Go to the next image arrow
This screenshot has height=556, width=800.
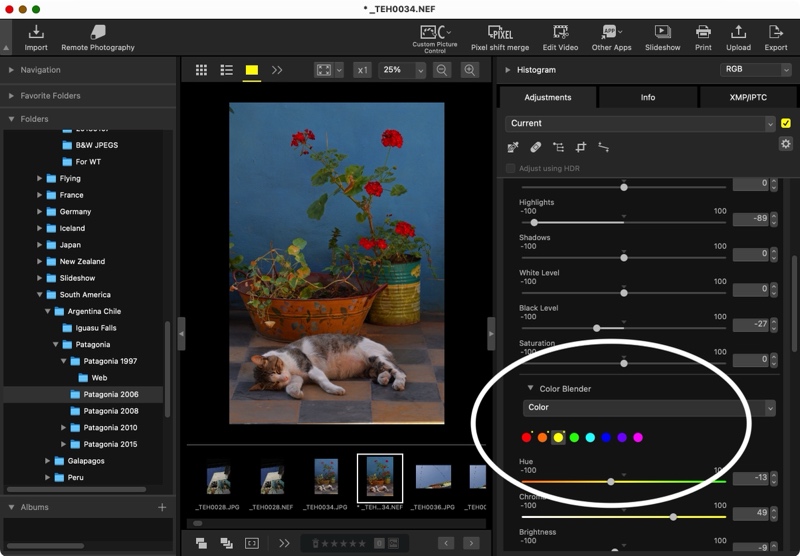tap(471, 543)
